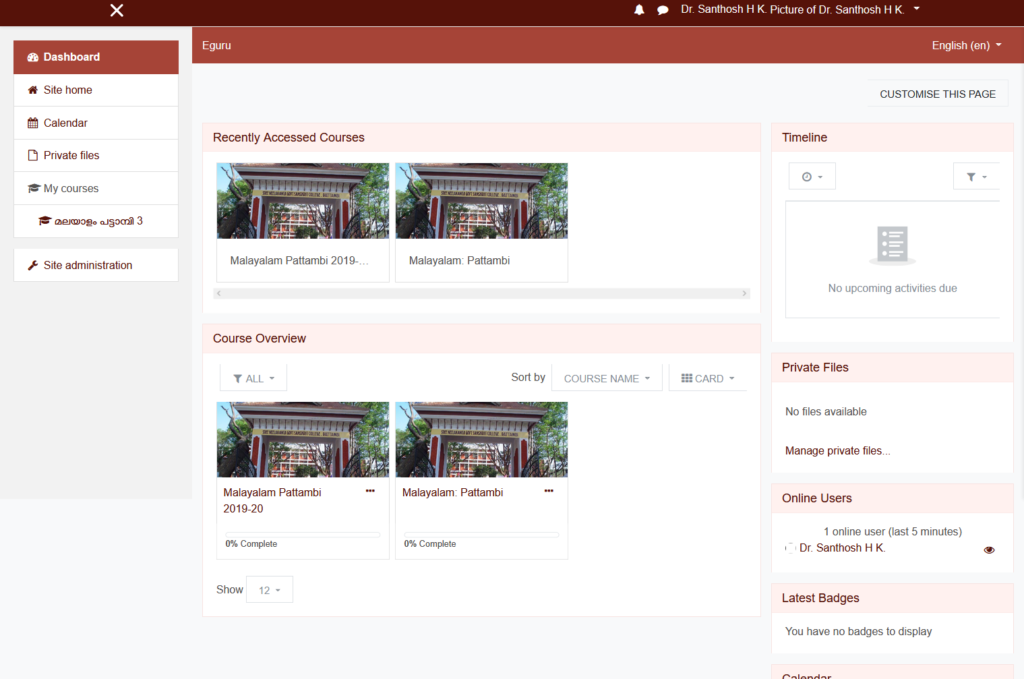Click three-dots menu on Malayalam Pattambi 2019-20 card
This screenshot has height=679, width=1024.
click(x=370, y=491)
